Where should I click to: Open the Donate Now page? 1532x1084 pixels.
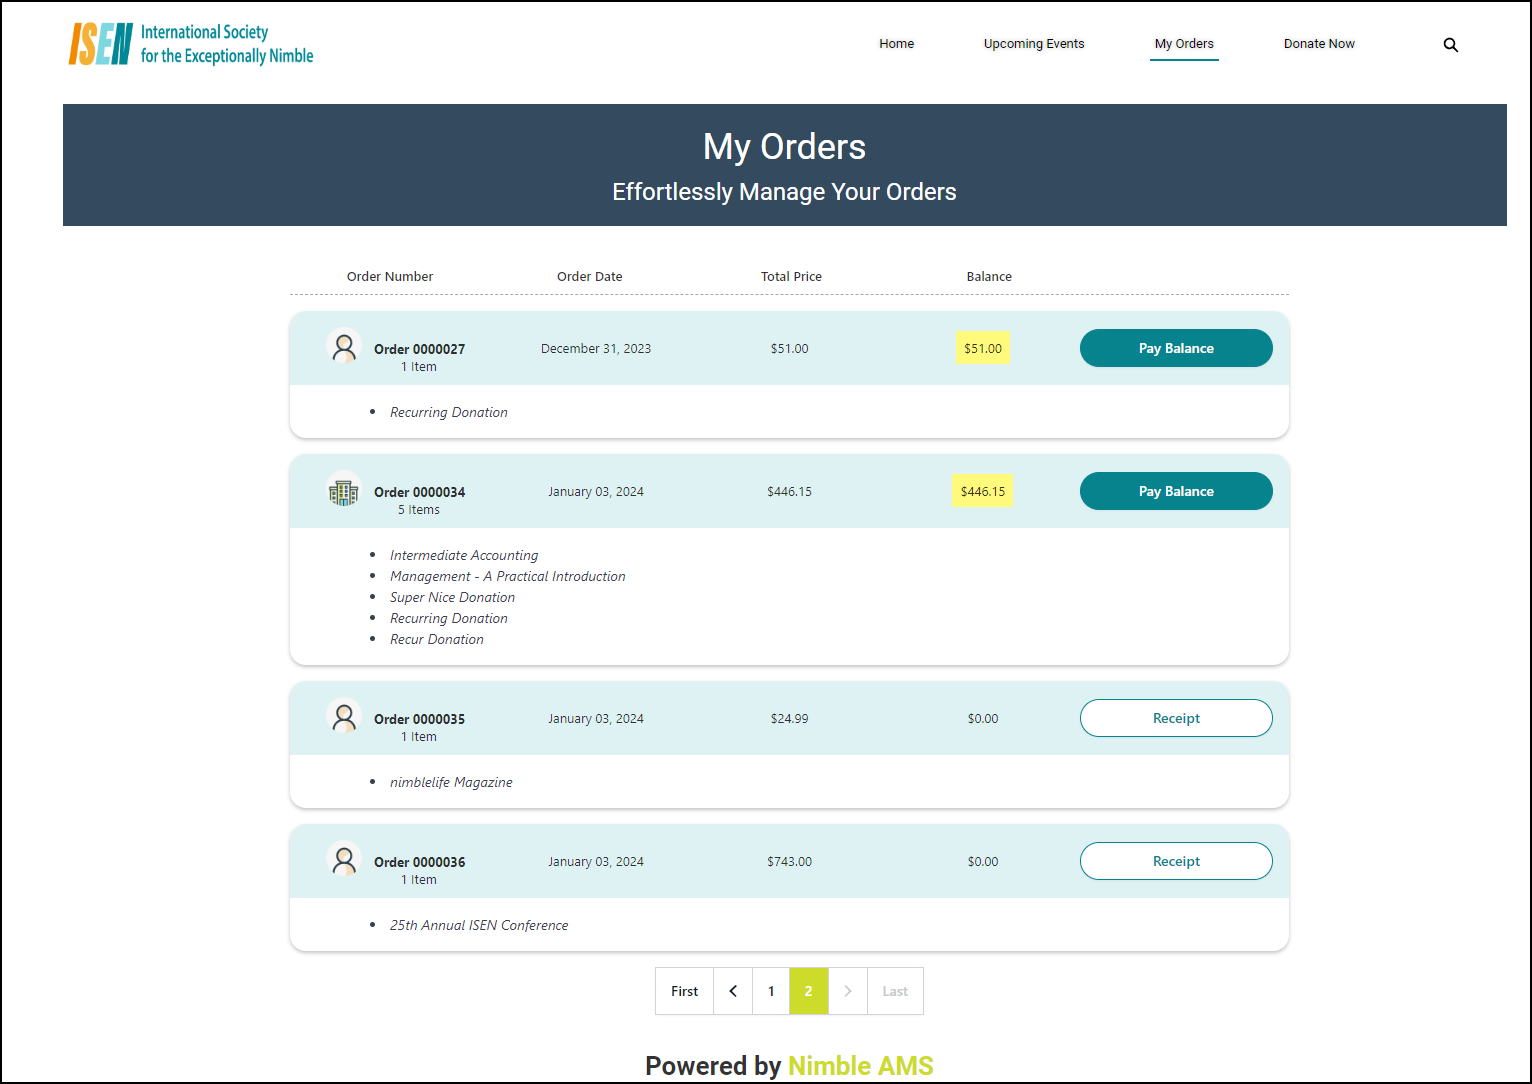coord(1319,44)
